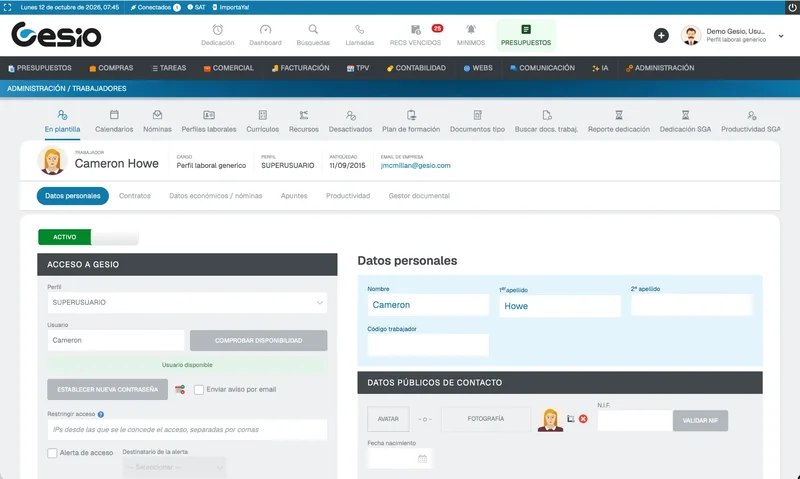The height and width of the screenshot is (479, 800).
Task: Open Búsquedas magnifier icon
Action: tap(313, 30)
